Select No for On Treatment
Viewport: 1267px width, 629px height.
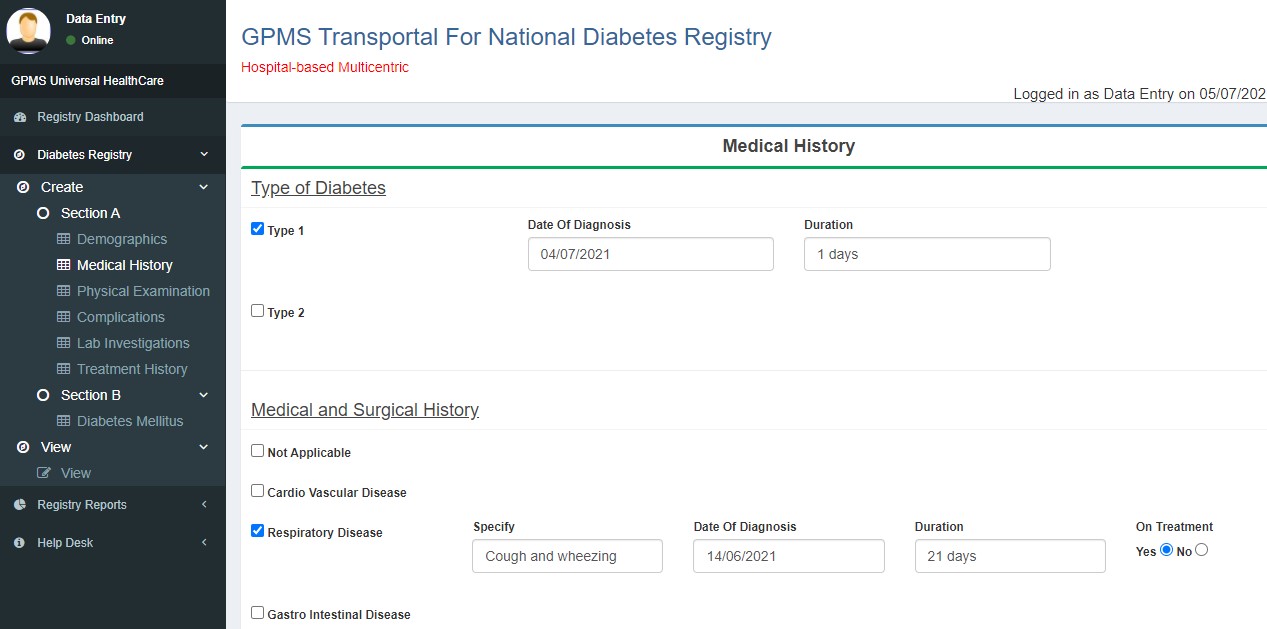pos(1201,549)
